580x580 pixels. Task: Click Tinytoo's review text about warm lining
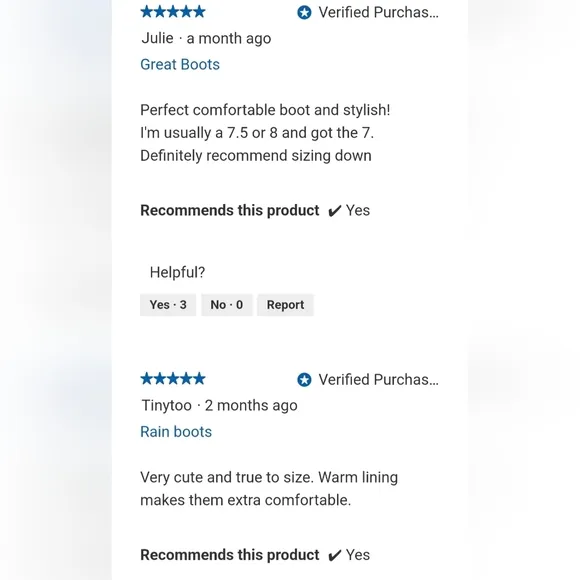click(269, 489)
